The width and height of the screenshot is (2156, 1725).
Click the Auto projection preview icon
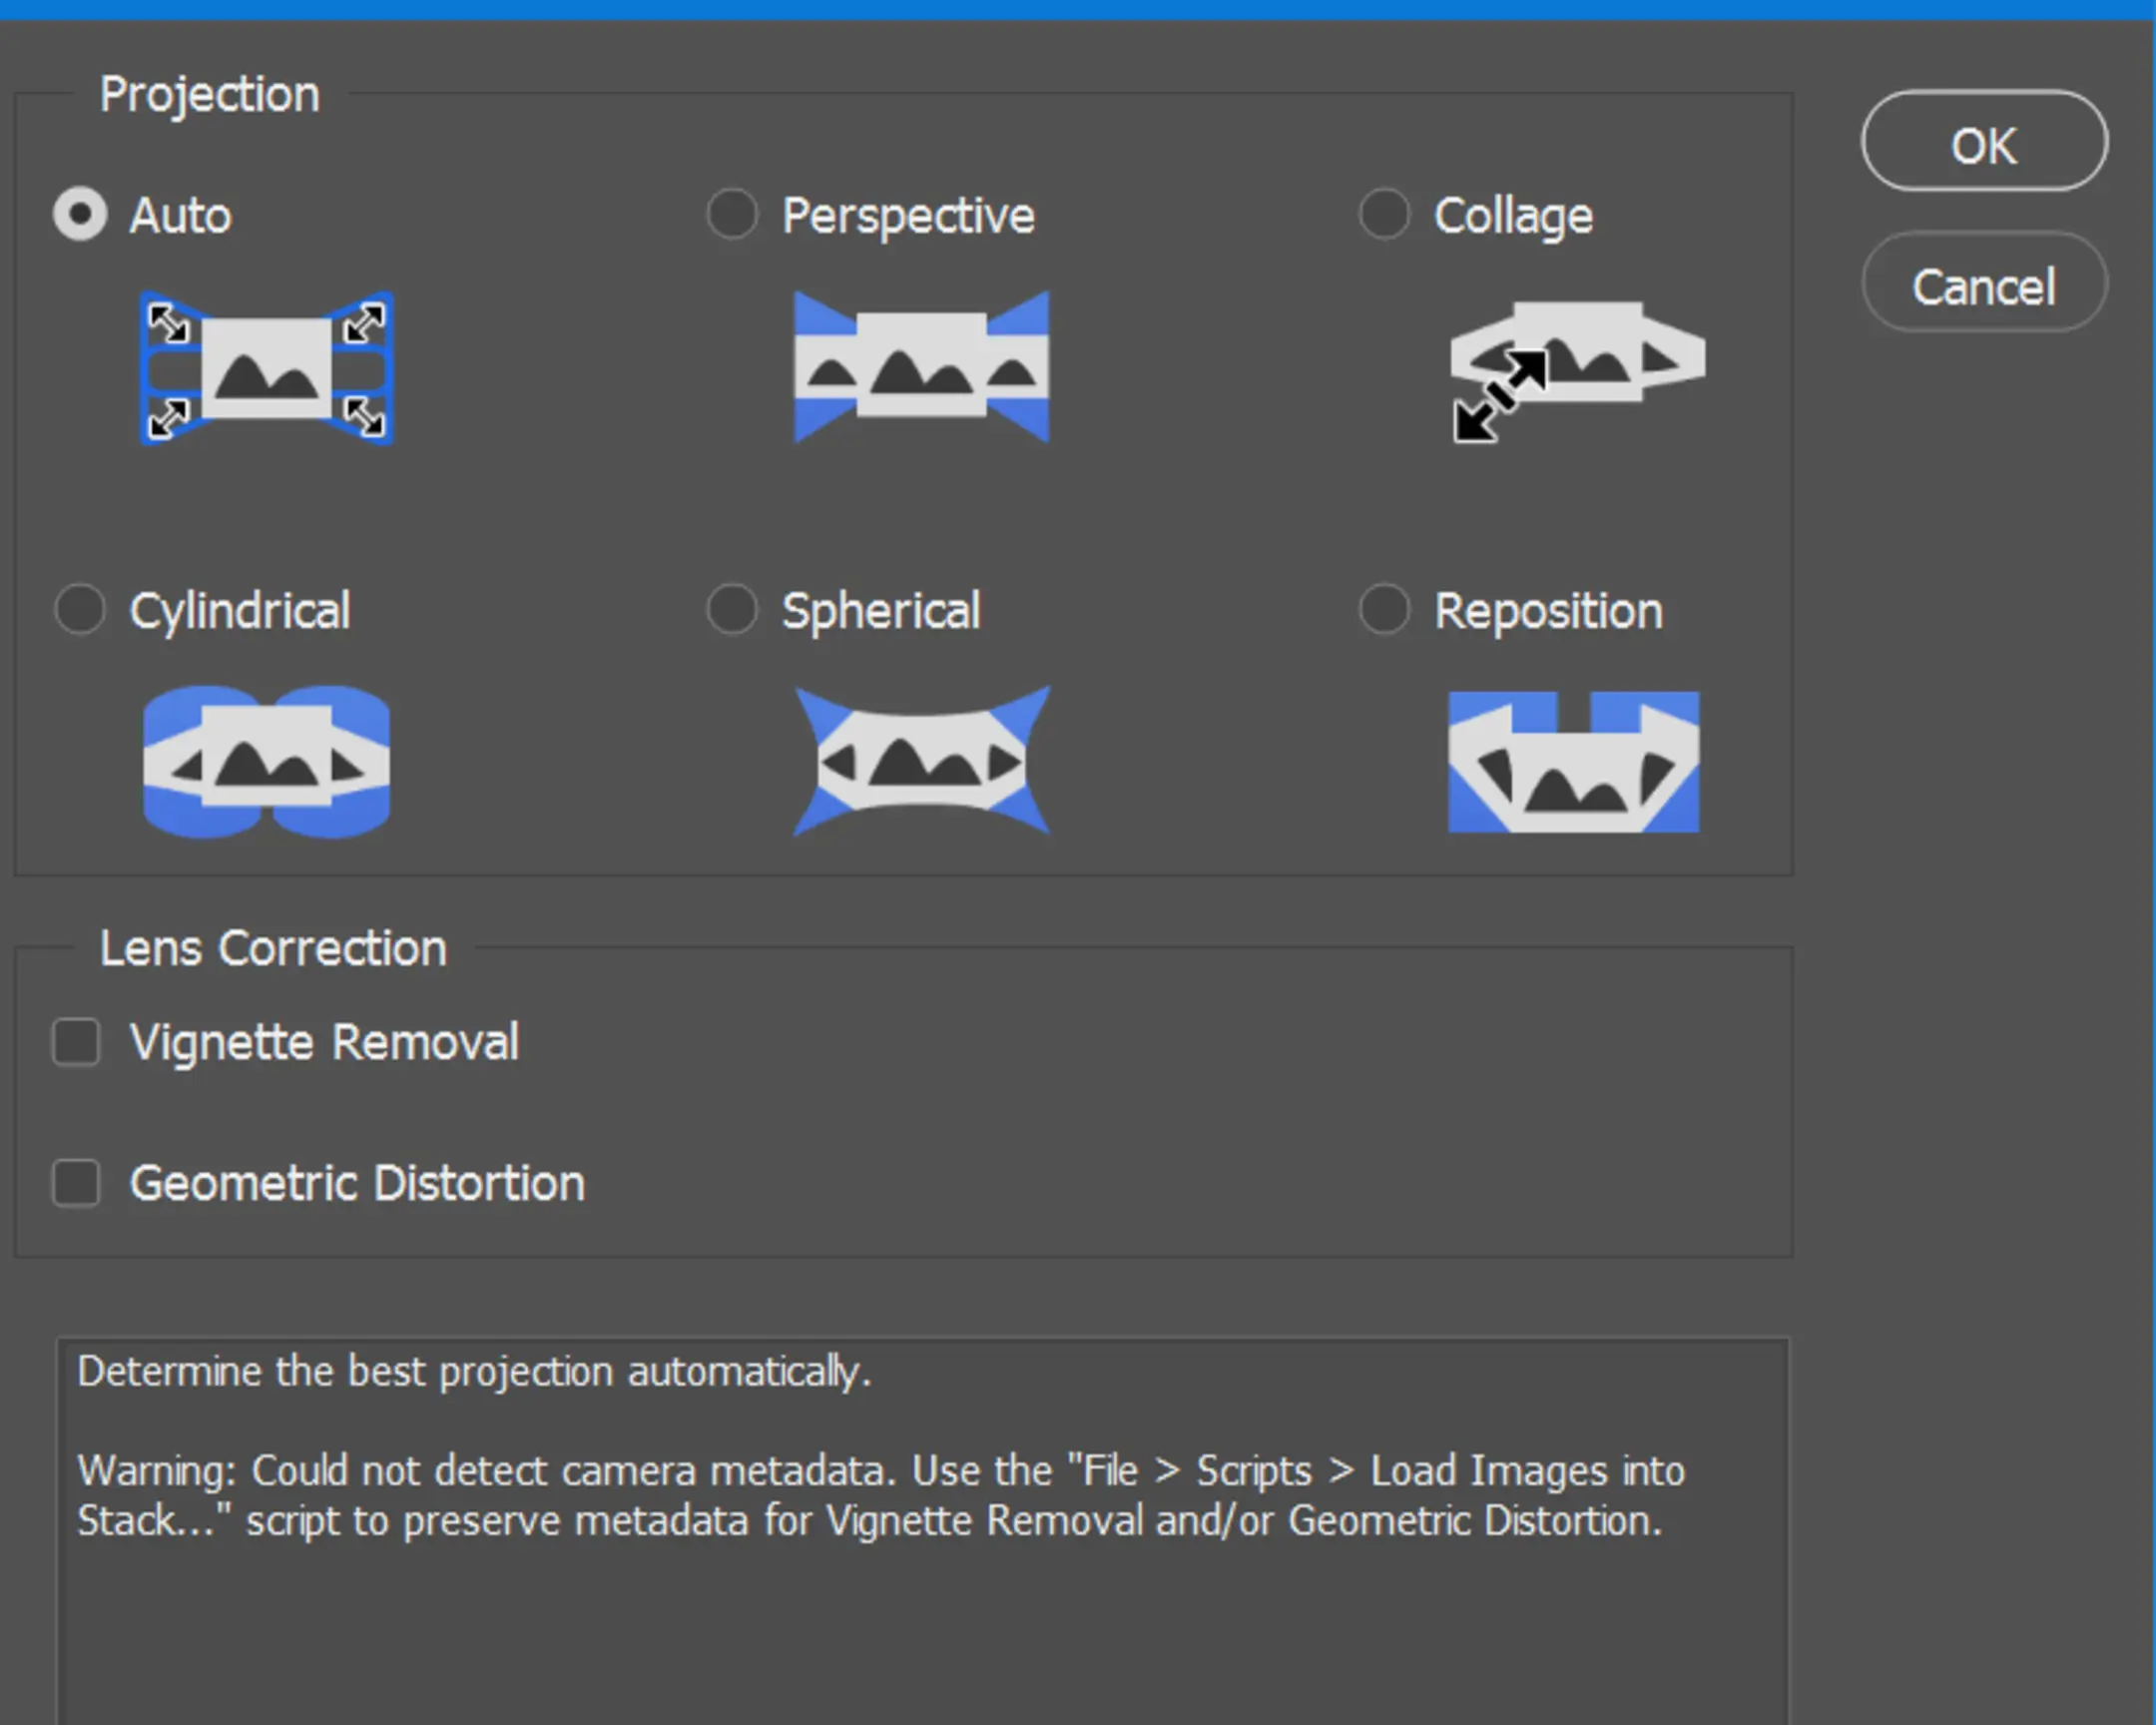pos(267,368)
